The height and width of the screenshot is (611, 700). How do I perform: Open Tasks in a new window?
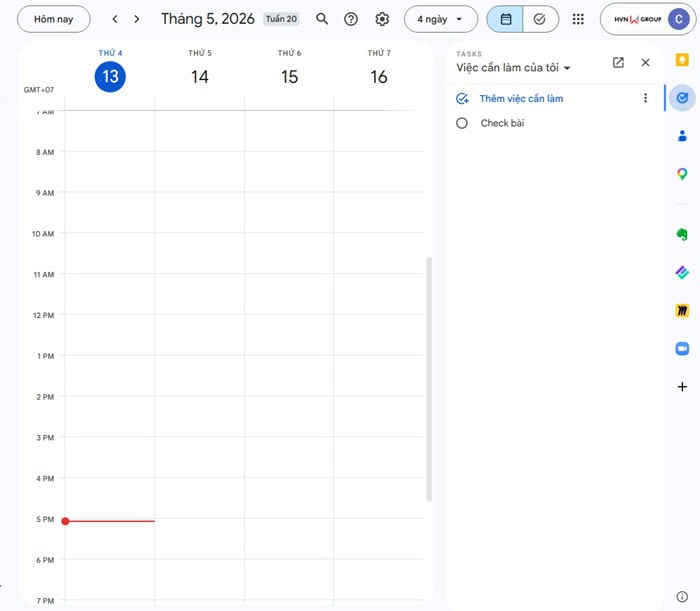click(618, 62)
